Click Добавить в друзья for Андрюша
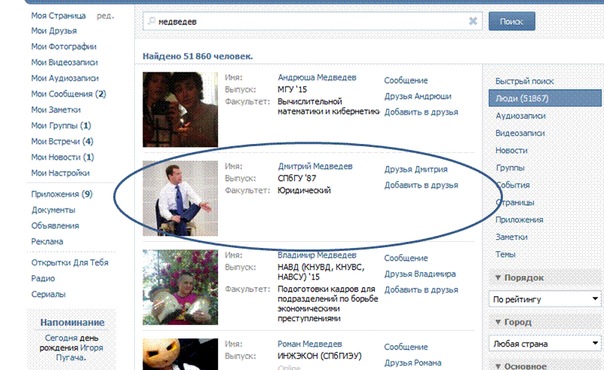Image resolution: width=604 pixels, height=370 pixels. pyautogui.click(x=421, y=112)
